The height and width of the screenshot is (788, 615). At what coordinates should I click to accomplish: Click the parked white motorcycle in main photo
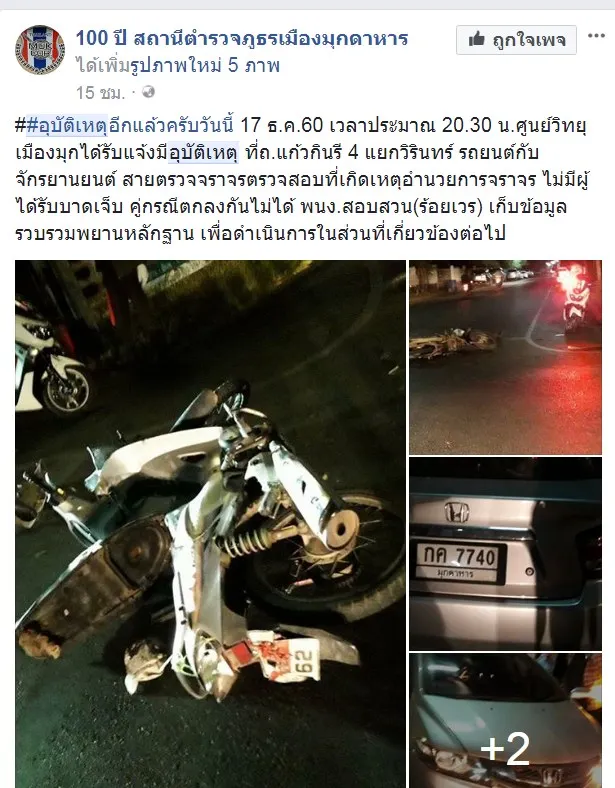tap(50, 362)
